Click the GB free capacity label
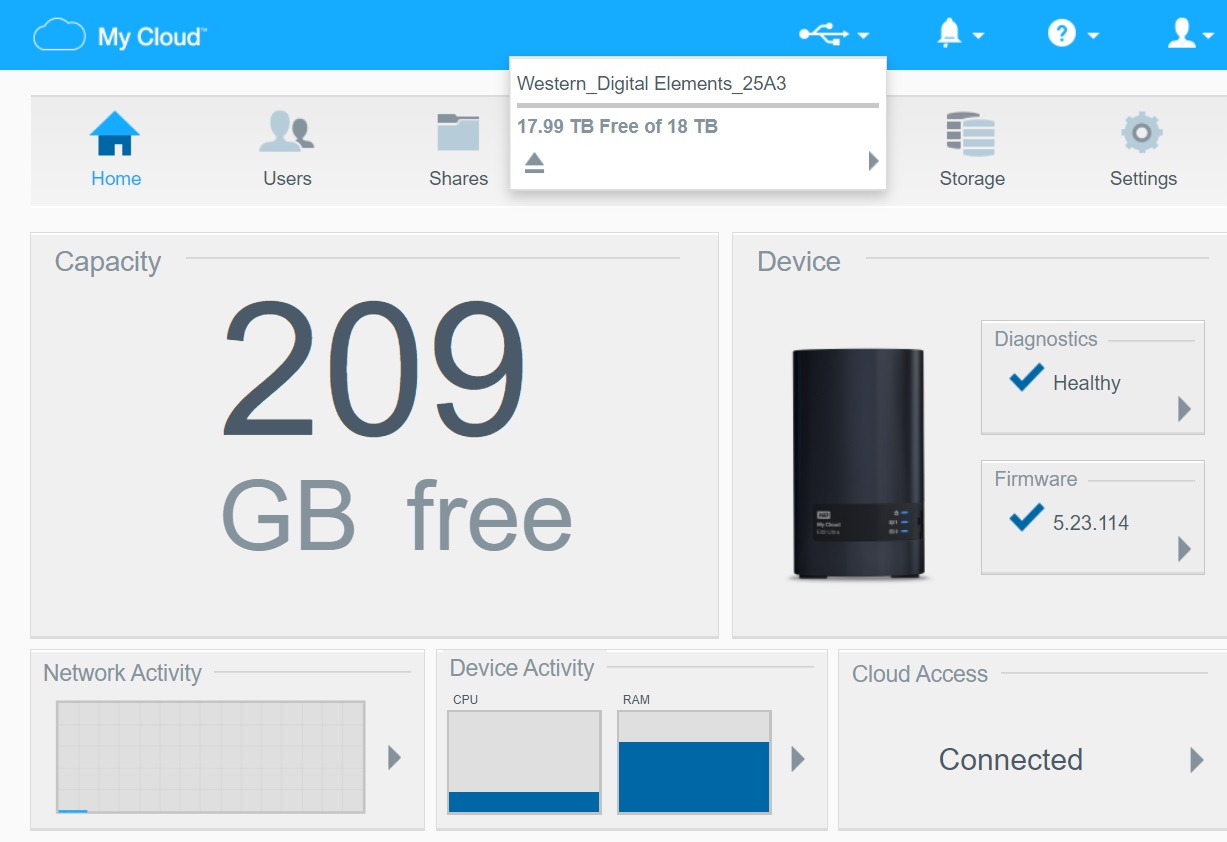 pos(396,517)
